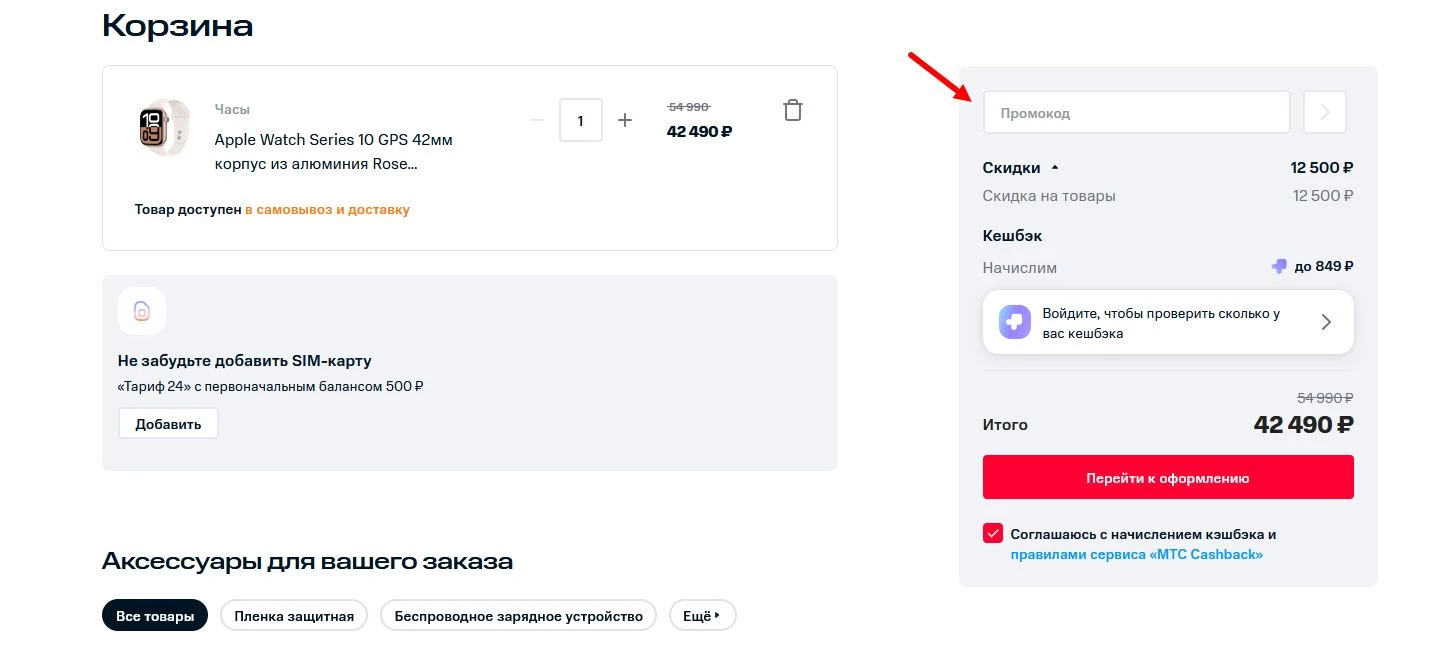This screenshot has width=1434, height=646.
Task: Switch to the «Пленка защитная» category
Action: coord(293,616)
